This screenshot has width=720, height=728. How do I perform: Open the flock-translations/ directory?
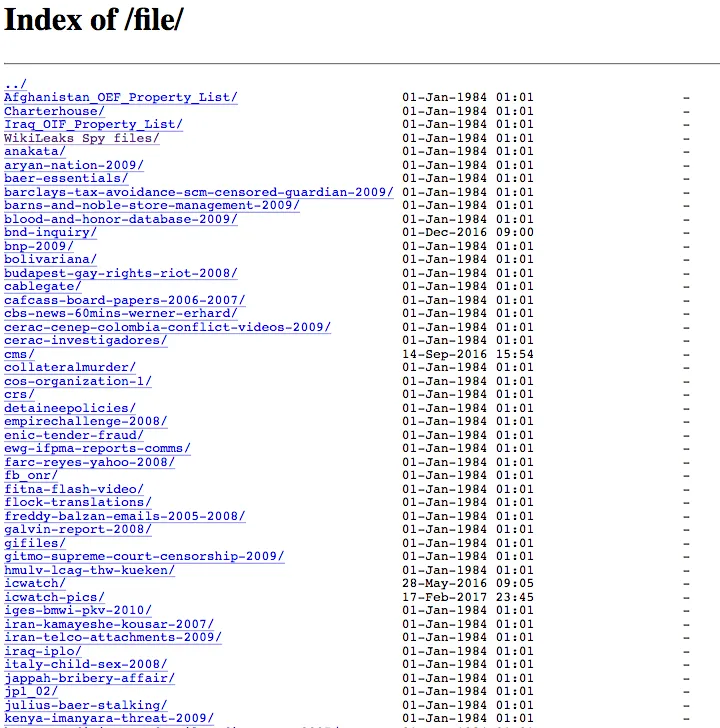tap(78, 501)
